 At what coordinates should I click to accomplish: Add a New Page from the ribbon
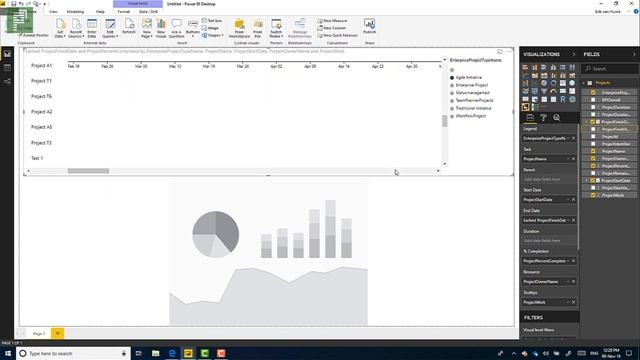[x=147, y=28]
